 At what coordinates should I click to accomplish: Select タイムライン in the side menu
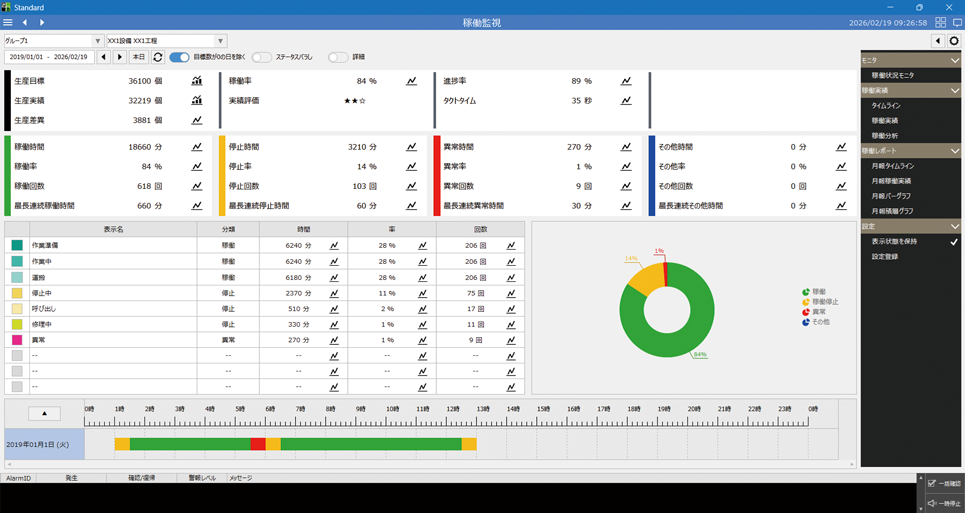pos(886,105)
